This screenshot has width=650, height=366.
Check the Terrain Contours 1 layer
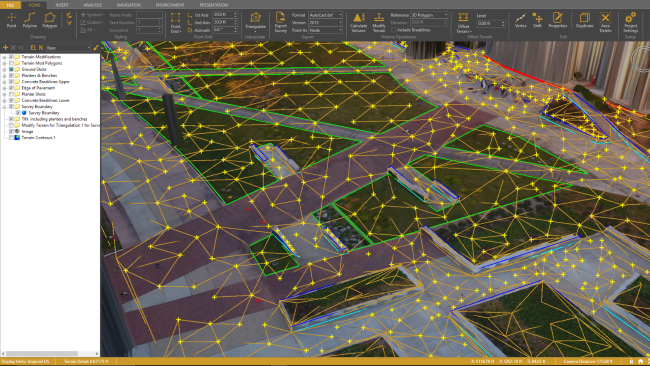click(x=11, y=138)
